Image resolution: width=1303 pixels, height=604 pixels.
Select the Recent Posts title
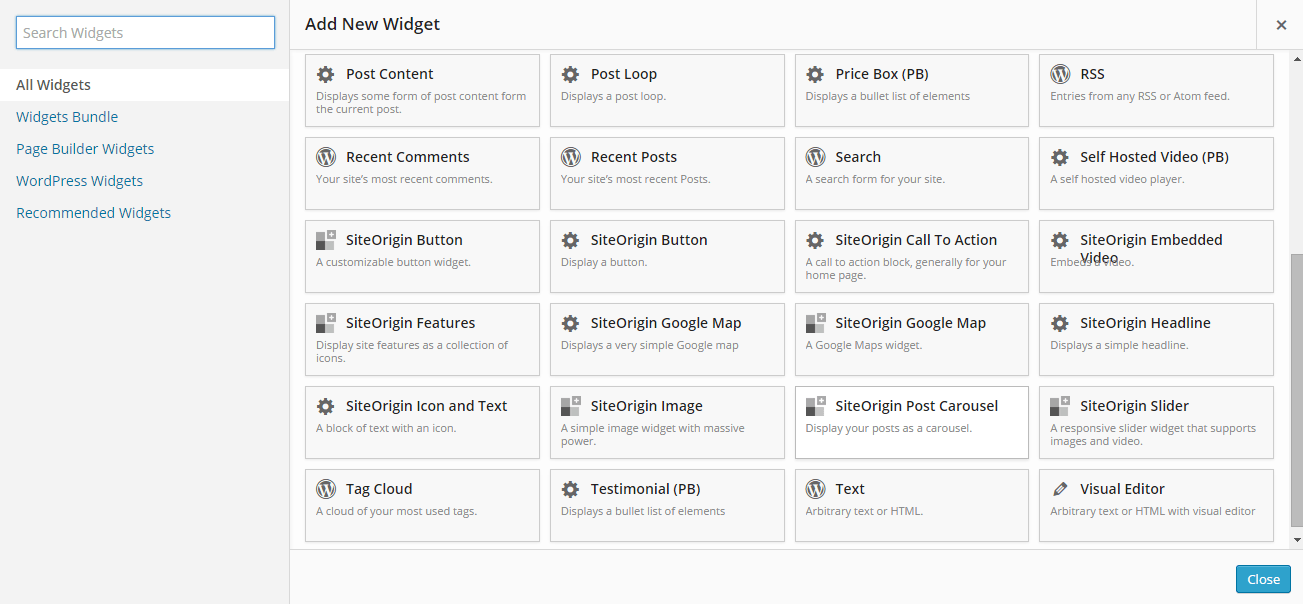[x=634, y=157]
